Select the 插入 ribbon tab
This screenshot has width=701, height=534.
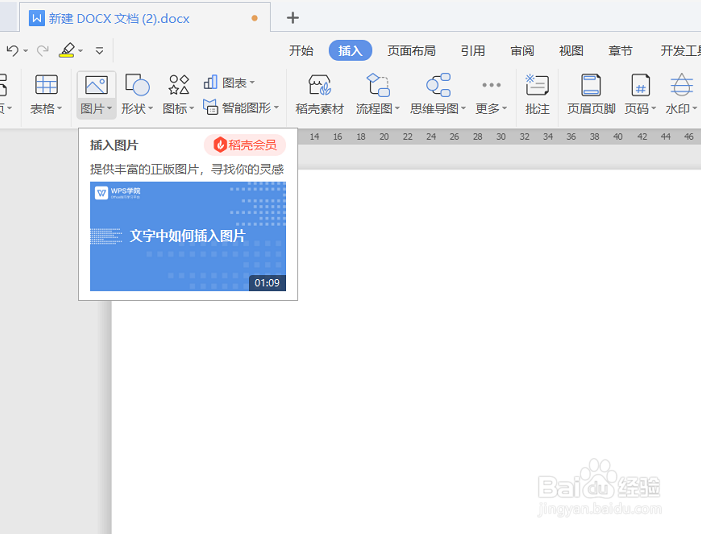350,51
